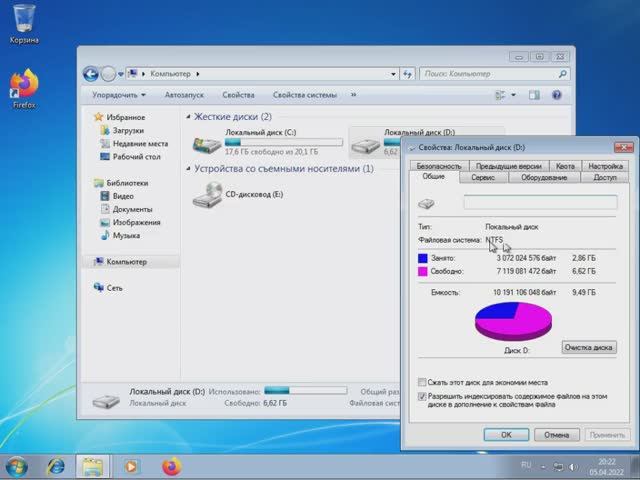Switch to the Доступ tab
Viewport: 640px width, 480px height.
click(x=605, y=178)
